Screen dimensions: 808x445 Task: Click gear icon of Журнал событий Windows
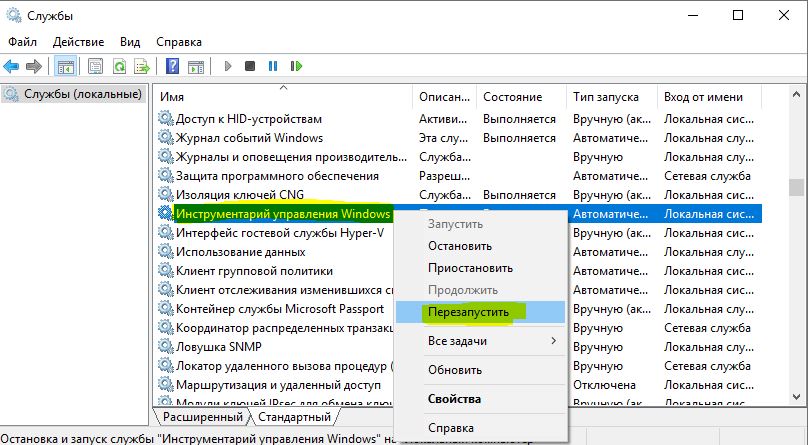[165, 138]
